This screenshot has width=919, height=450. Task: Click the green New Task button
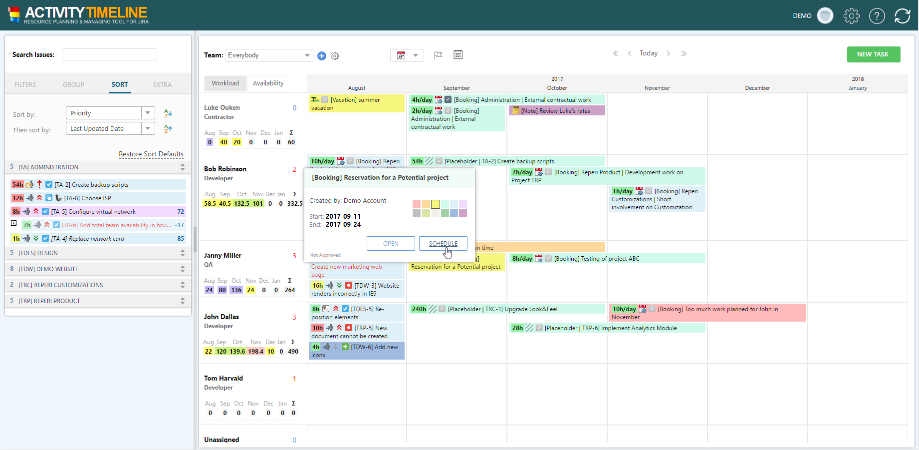(x=872, y=54)
